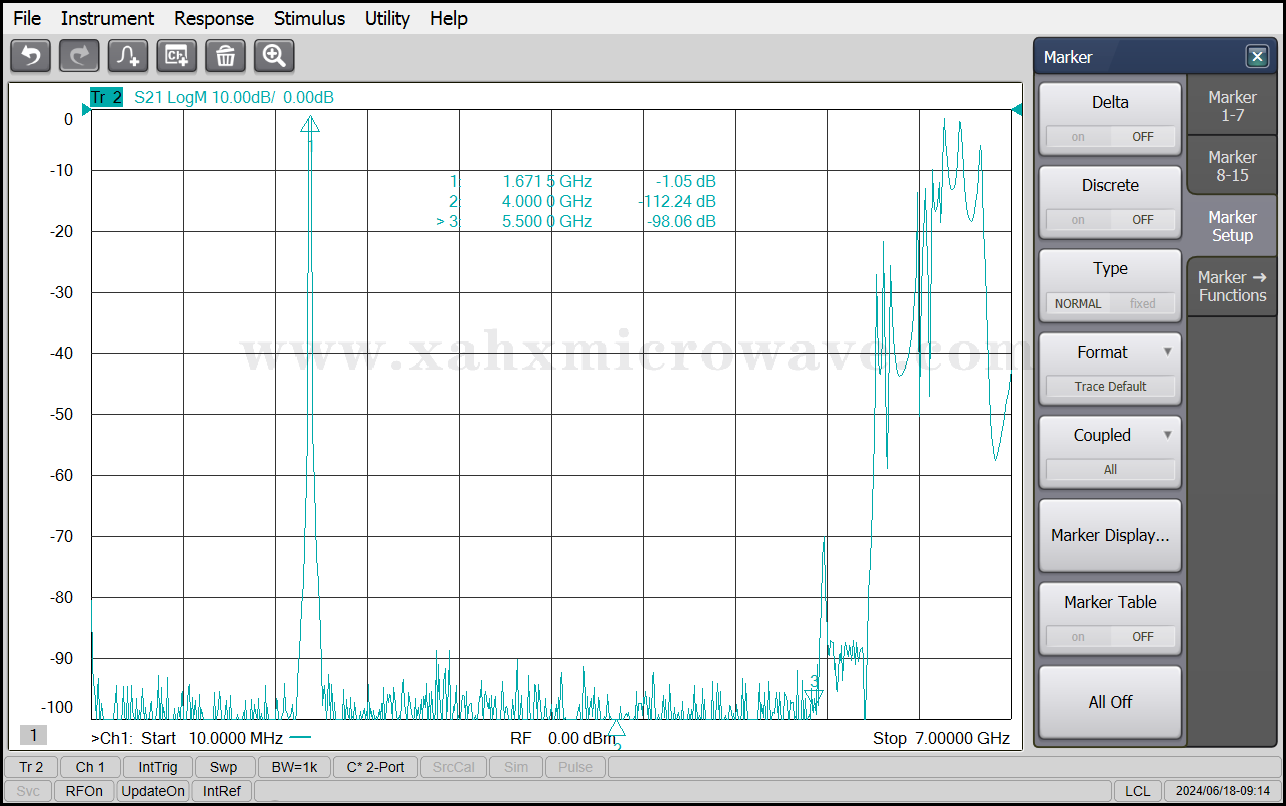The height and width of the screenshot is (806, 1286).
Task: Click the Redo arrow toolbar icon
Action: (x=79, y=56)
